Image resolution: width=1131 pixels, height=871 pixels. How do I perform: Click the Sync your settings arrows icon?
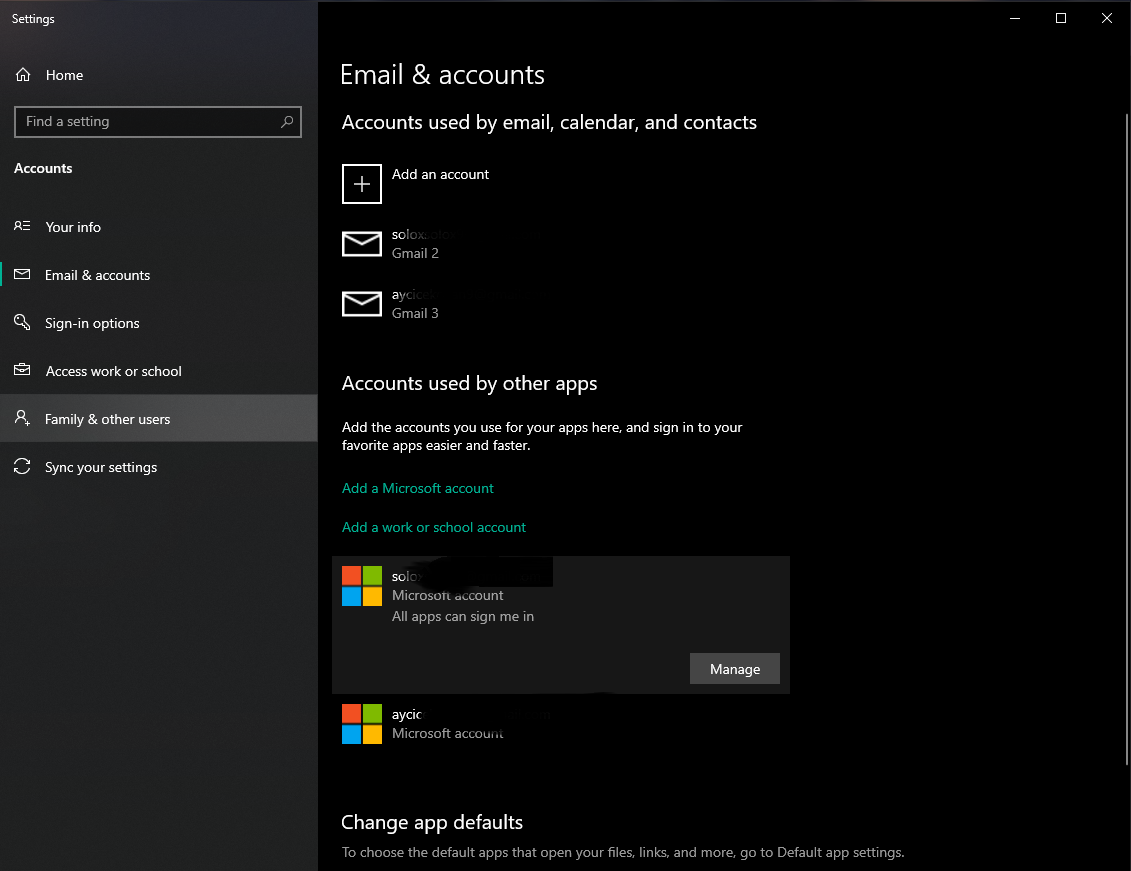[x=22, y=467]
